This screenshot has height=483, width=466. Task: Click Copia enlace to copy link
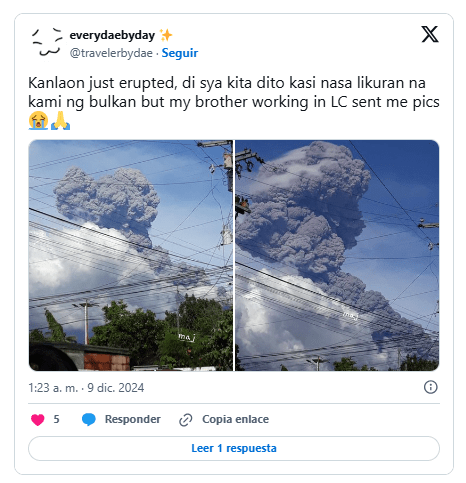click(x=235, y=419)
